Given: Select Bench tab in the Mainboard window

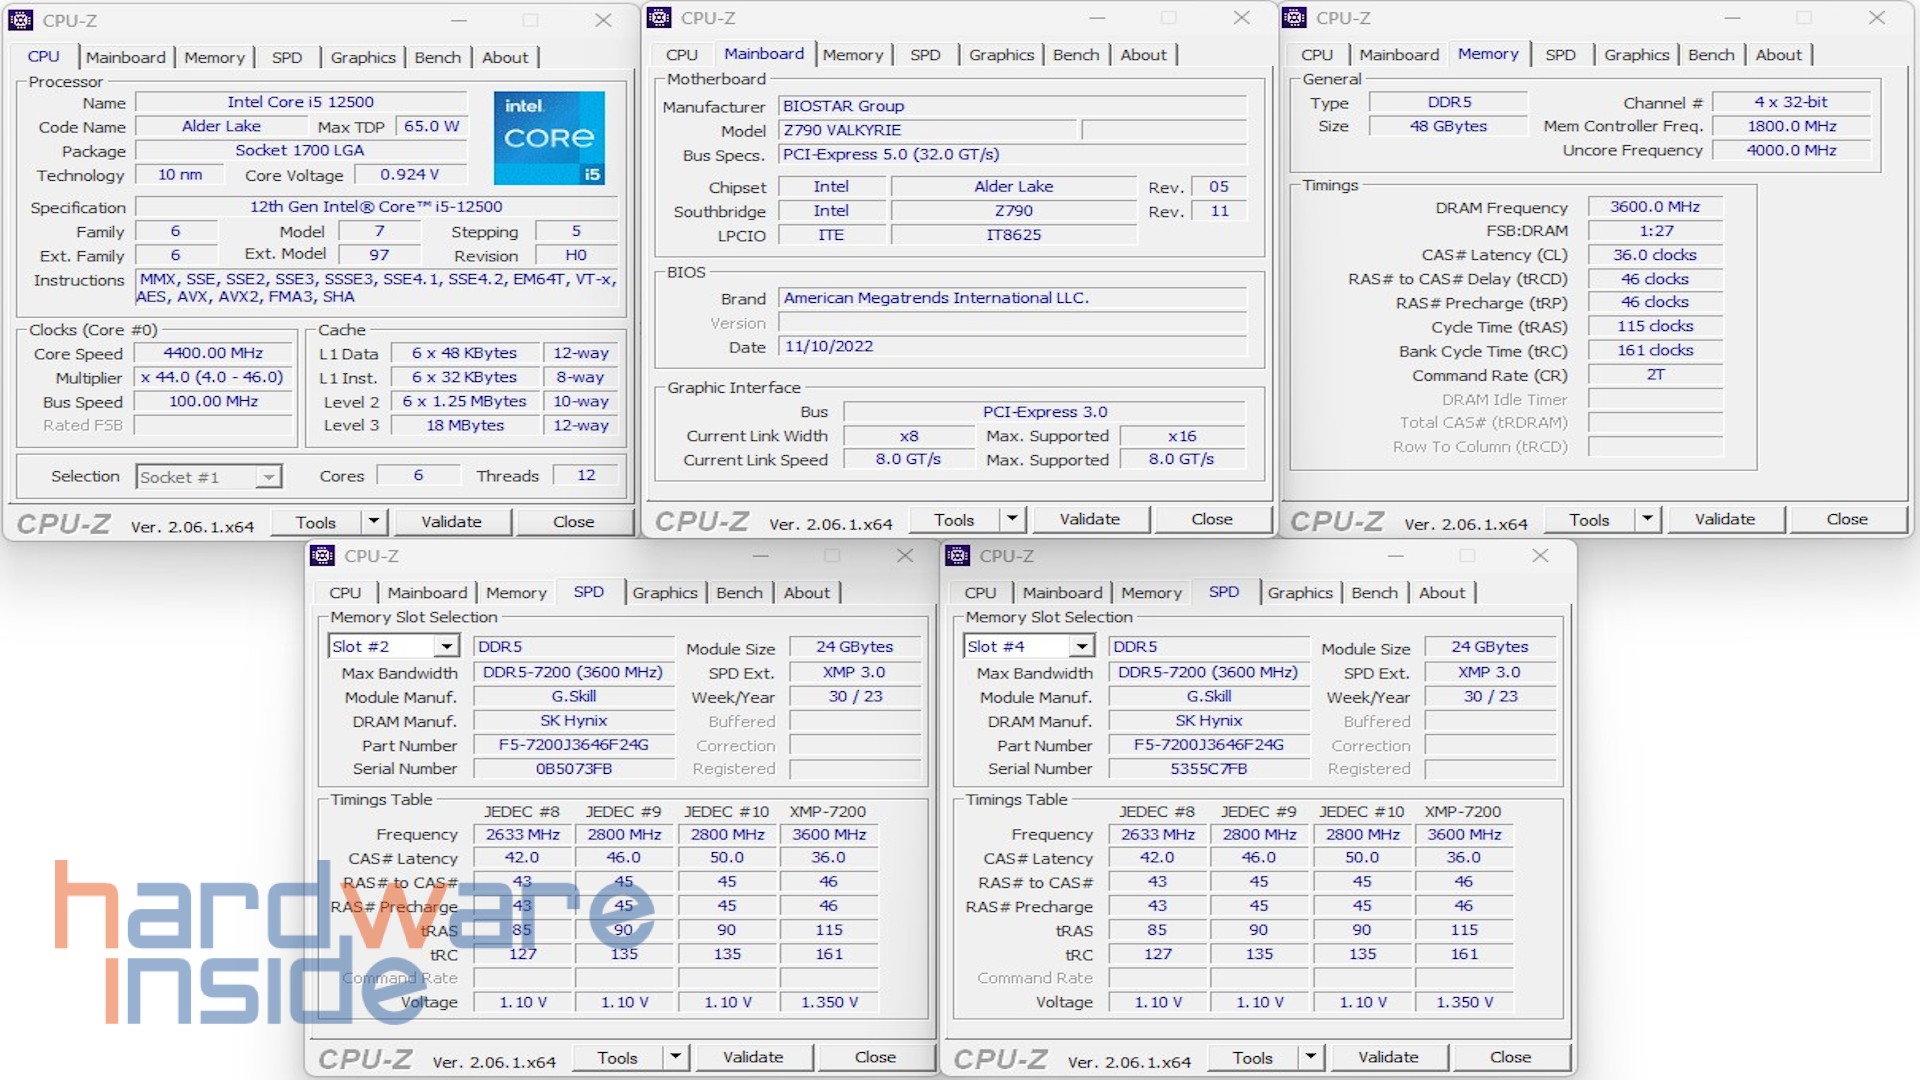Looking at the screenshot, I should pyautogui.click(x=1076, y=55).
